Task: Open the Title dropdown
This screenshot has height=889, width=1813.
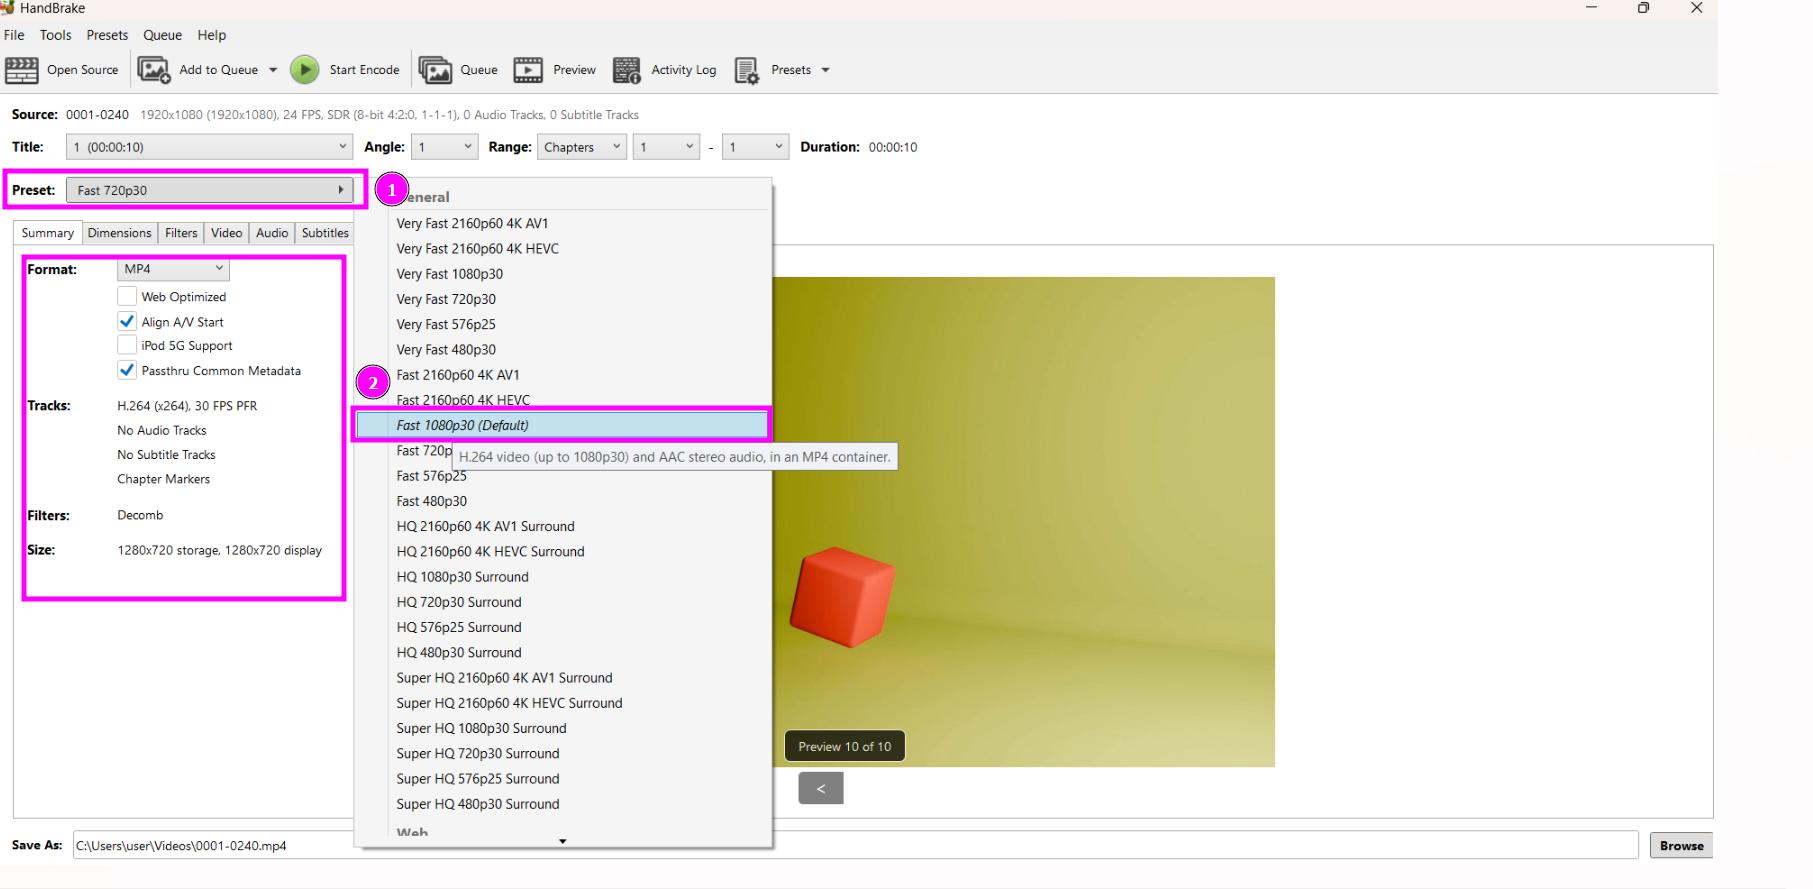Action: pos(210,147)
